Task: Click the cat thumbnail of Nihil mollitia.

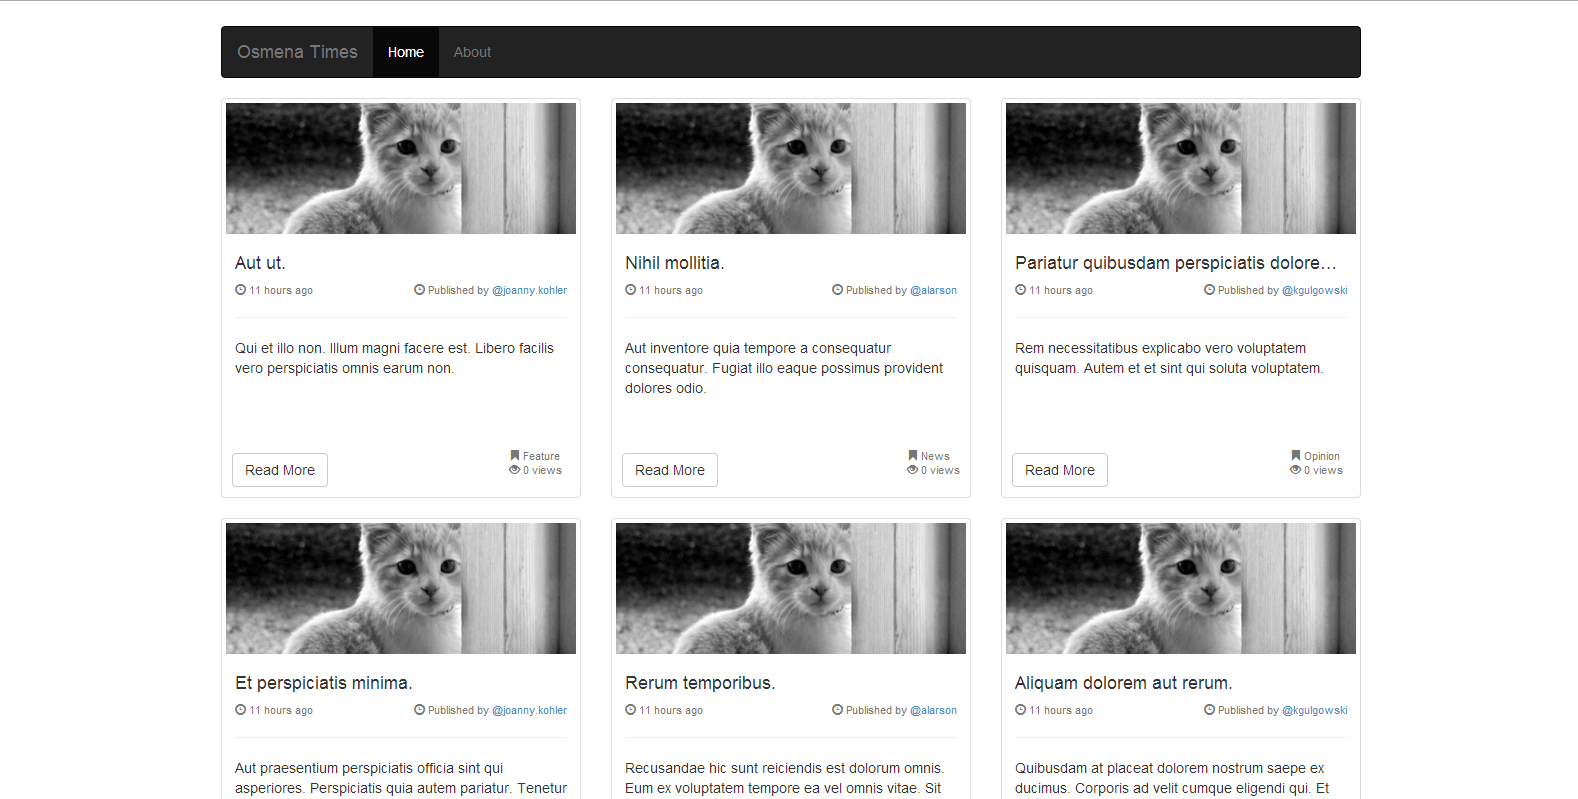Action: click(x=791, y=168)
